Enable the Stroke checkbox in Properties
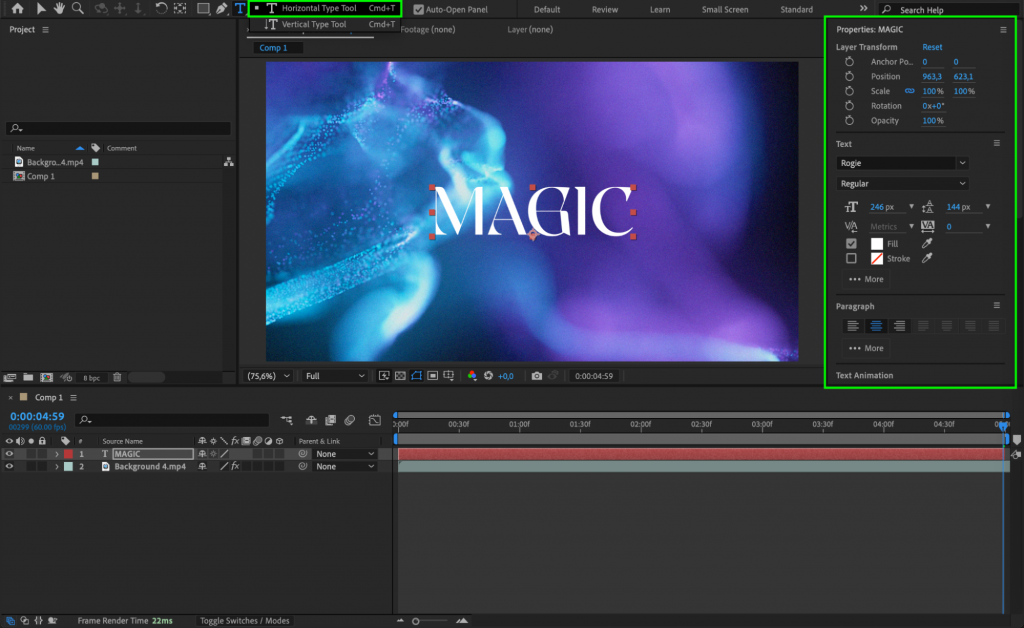This screenshot has height=628, width=1024. pyautogui.click(x=853, y=258)
